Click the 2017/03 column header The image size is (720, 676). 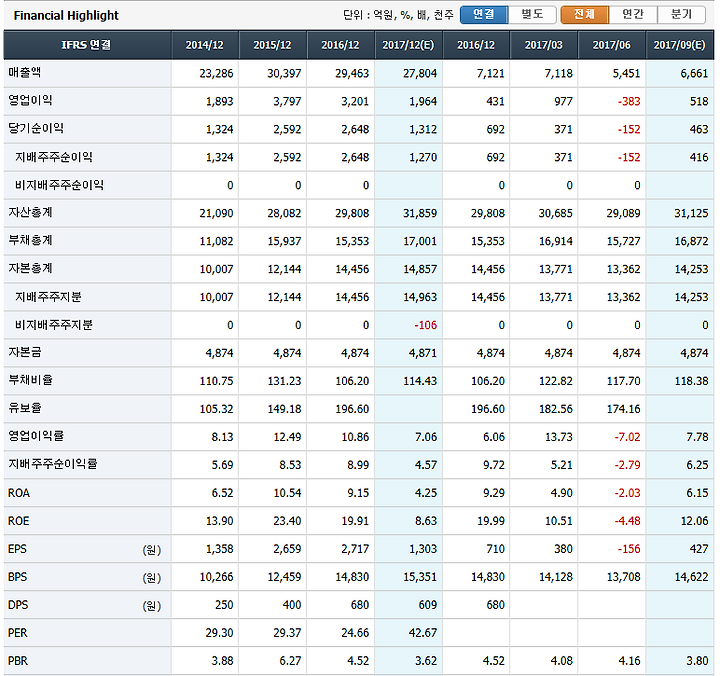[x=544, y=45]
